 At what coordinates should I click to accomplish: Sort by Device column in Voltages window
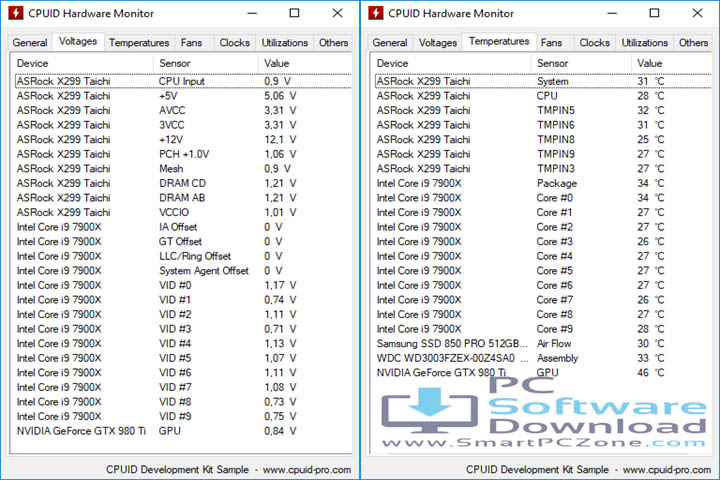82,63
